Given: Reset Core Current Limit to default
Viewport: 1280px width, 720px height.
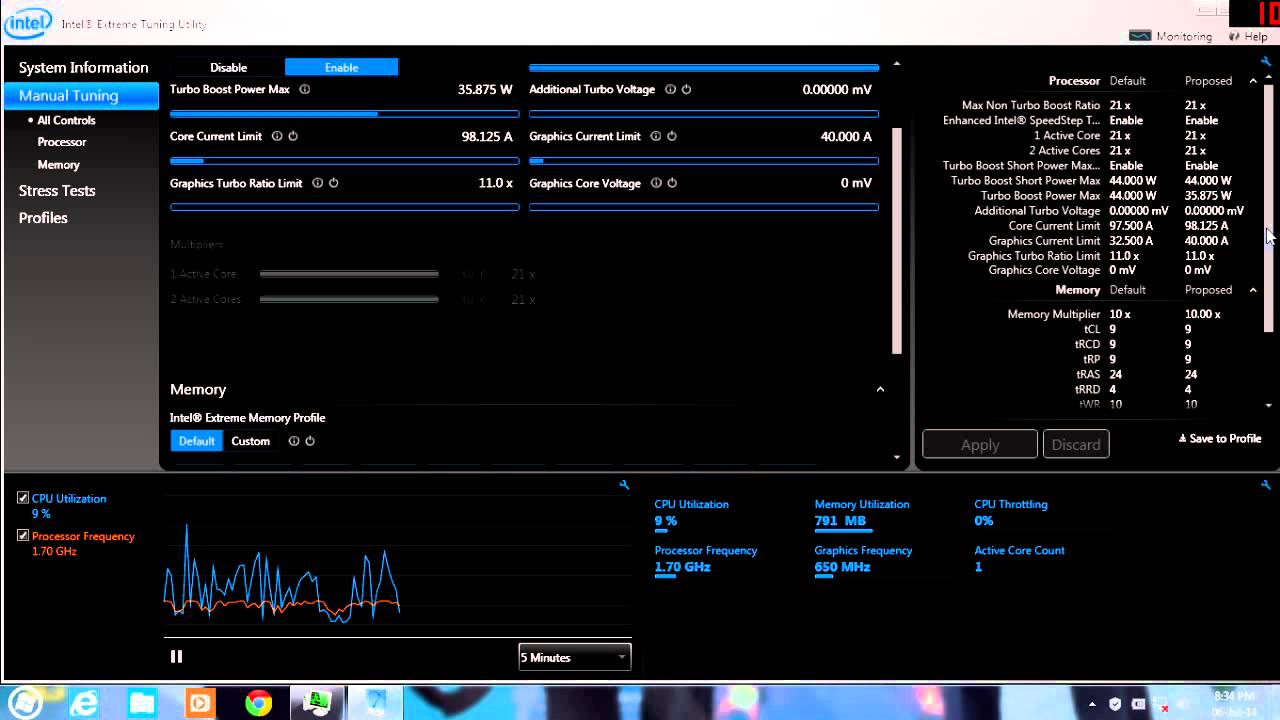Looking at the screenshot, I should (x=293, y=136).
